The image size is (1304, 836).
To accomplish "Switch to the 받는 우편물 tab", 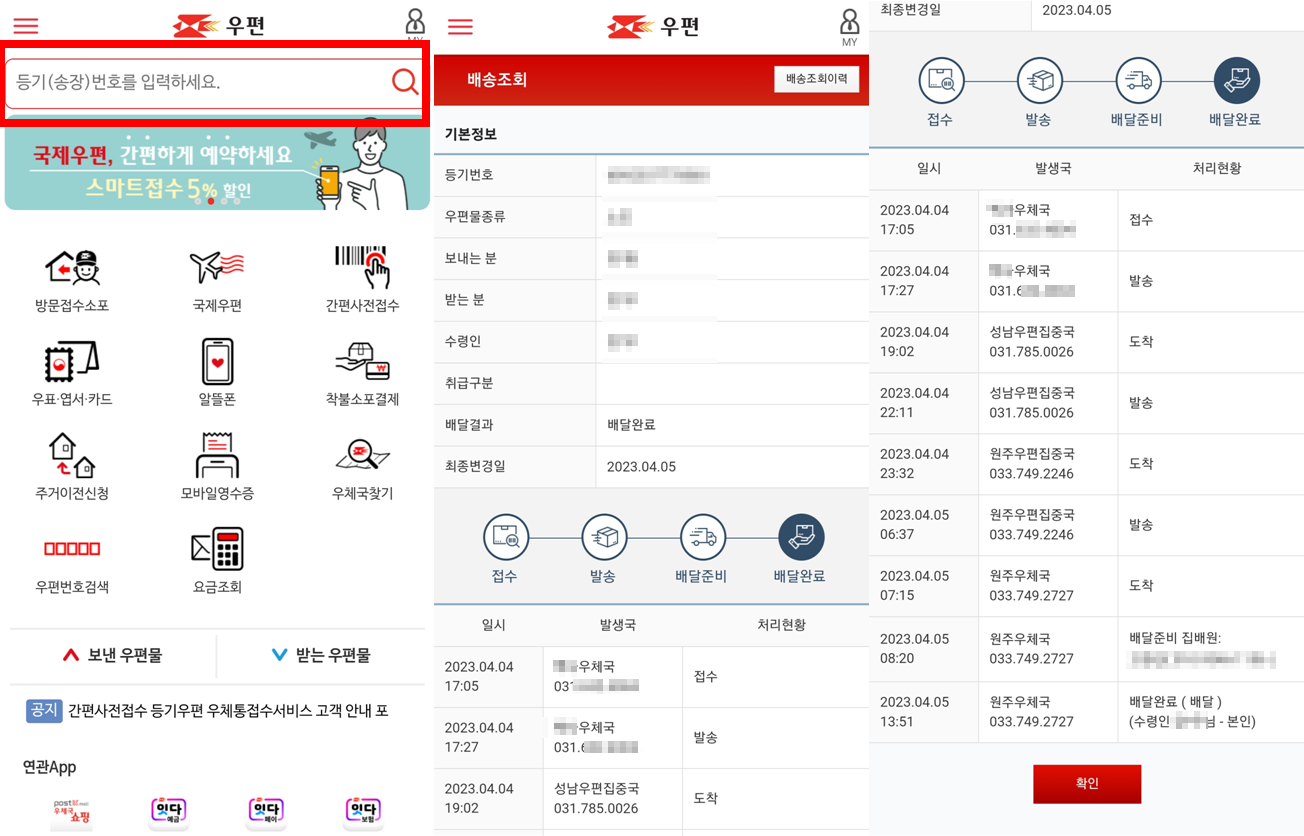I will click(323, 657).
